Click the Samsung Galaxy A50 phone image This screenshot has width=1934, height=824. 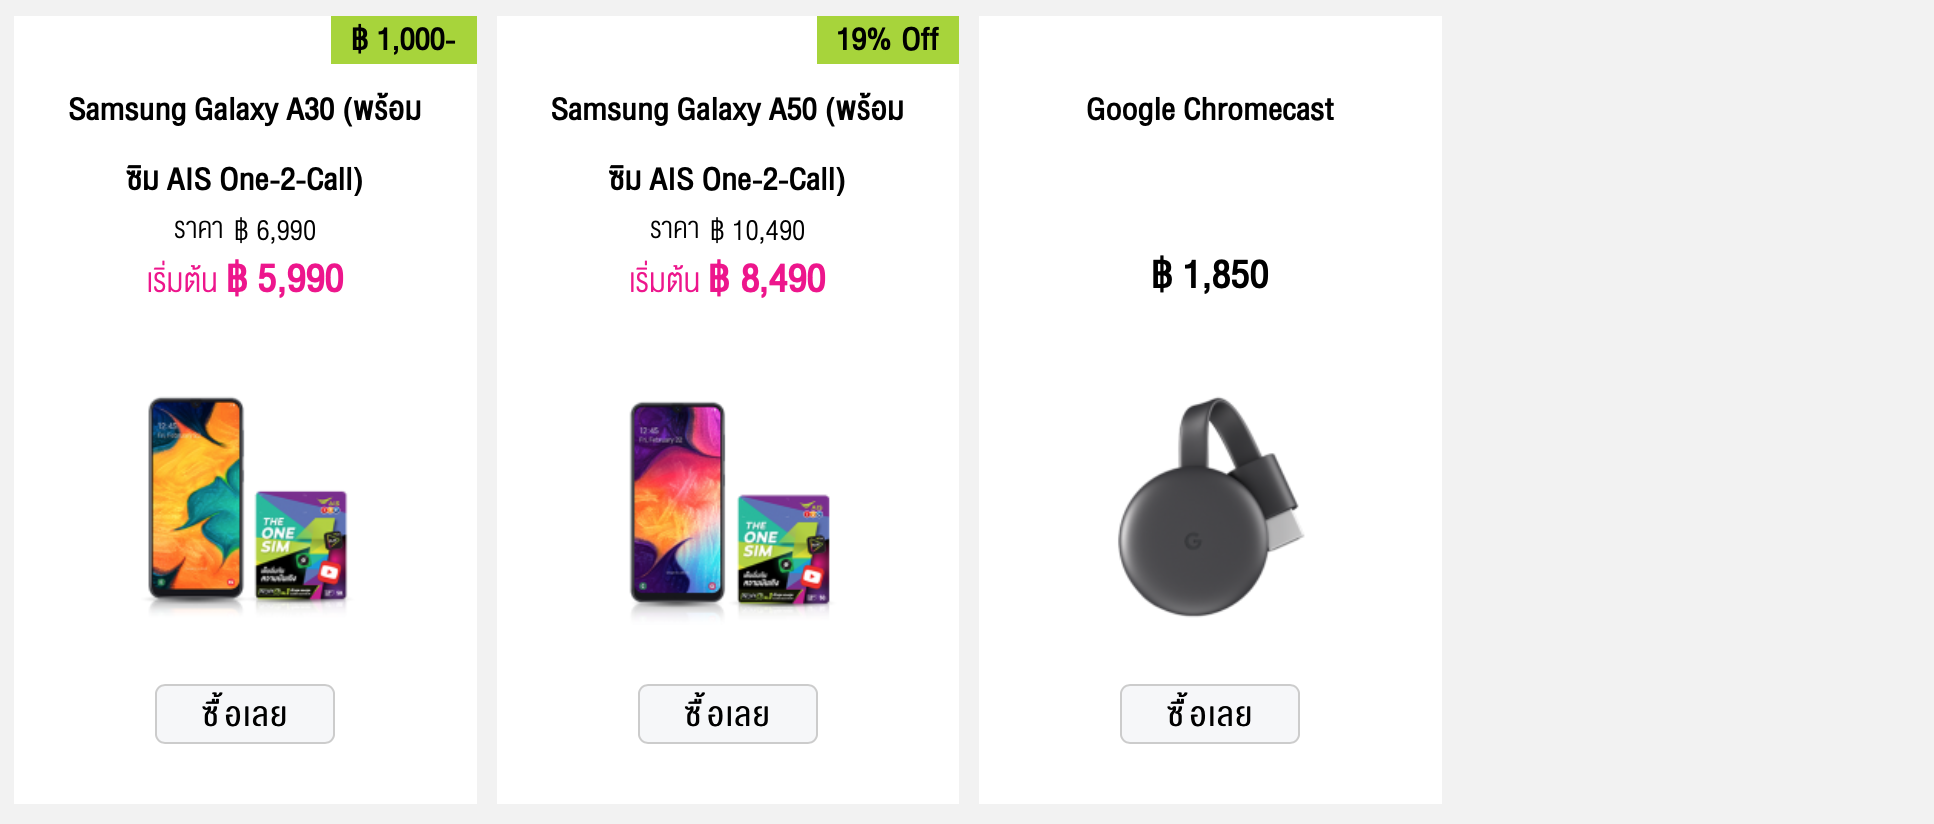pyautogui.click(x=677, y=502)
